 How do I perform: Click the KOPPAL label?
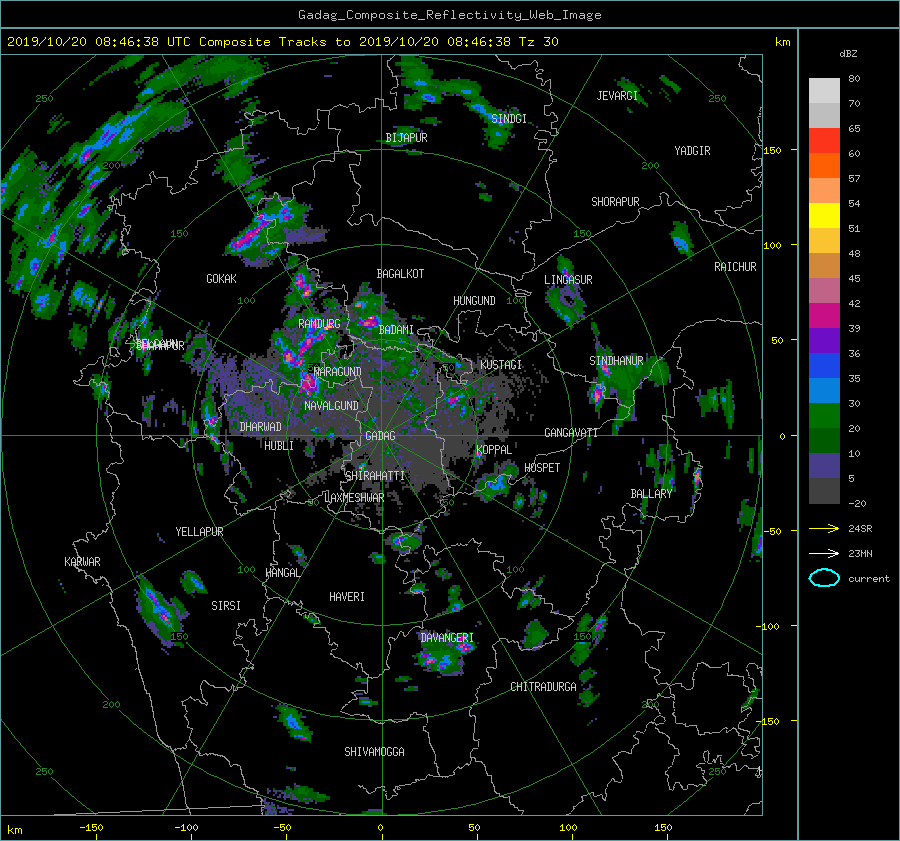point(494,450)
